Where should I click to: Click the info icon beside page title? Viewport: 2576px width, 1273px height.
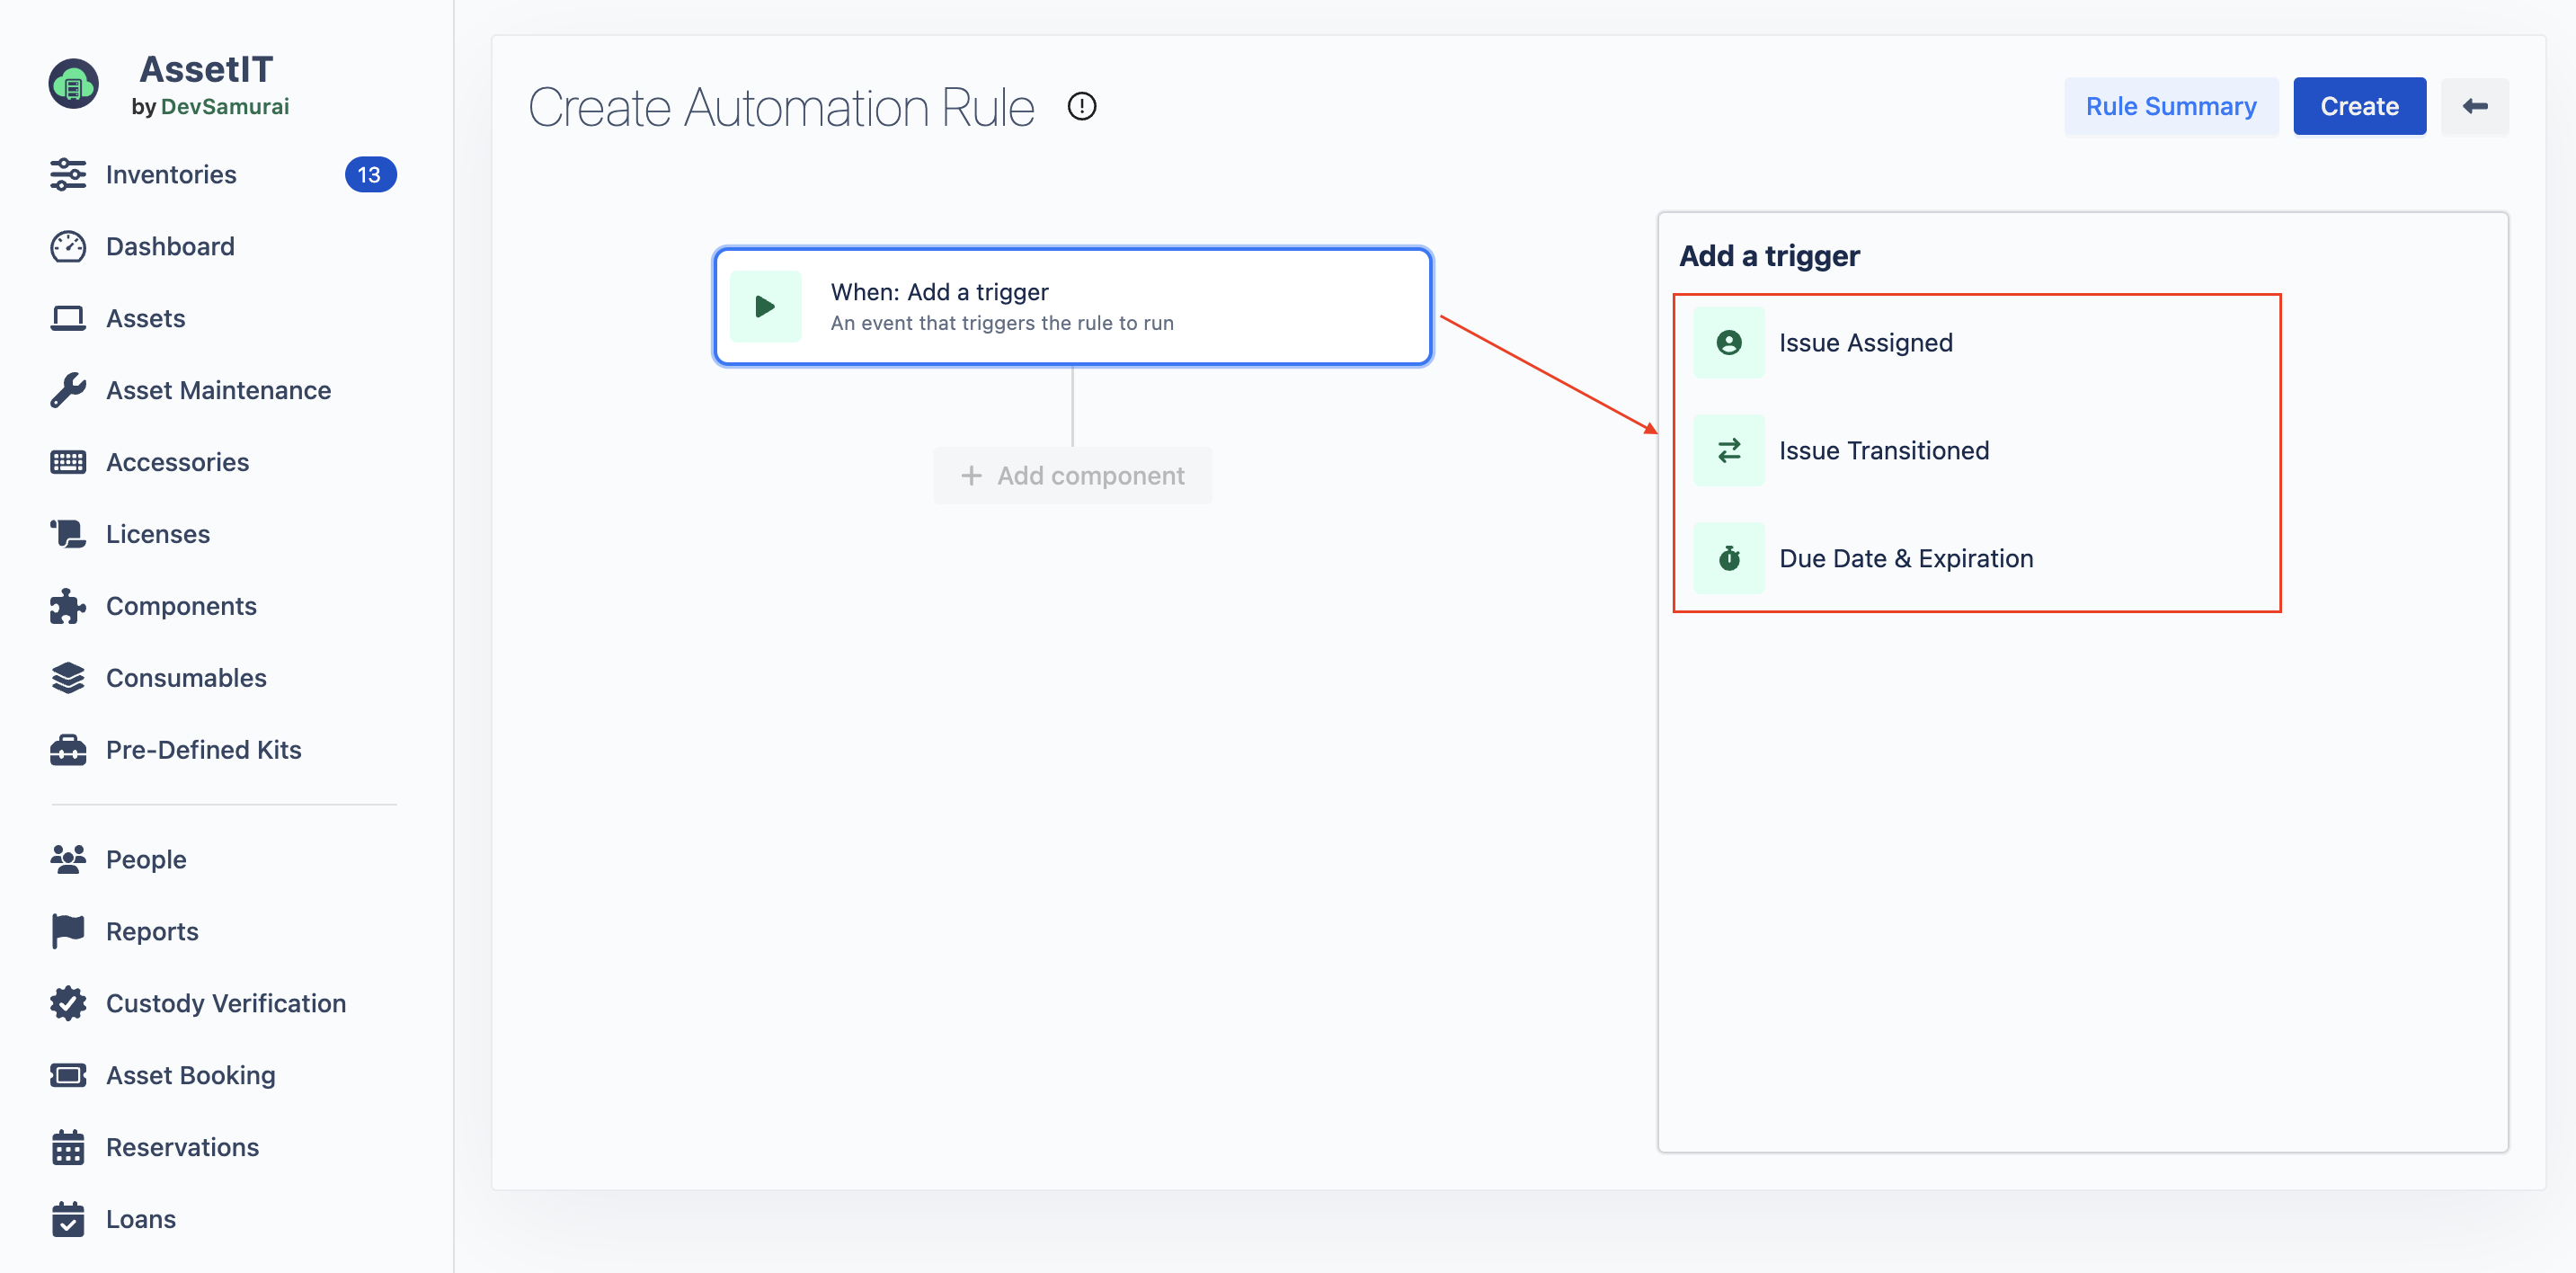point(1081,106)
